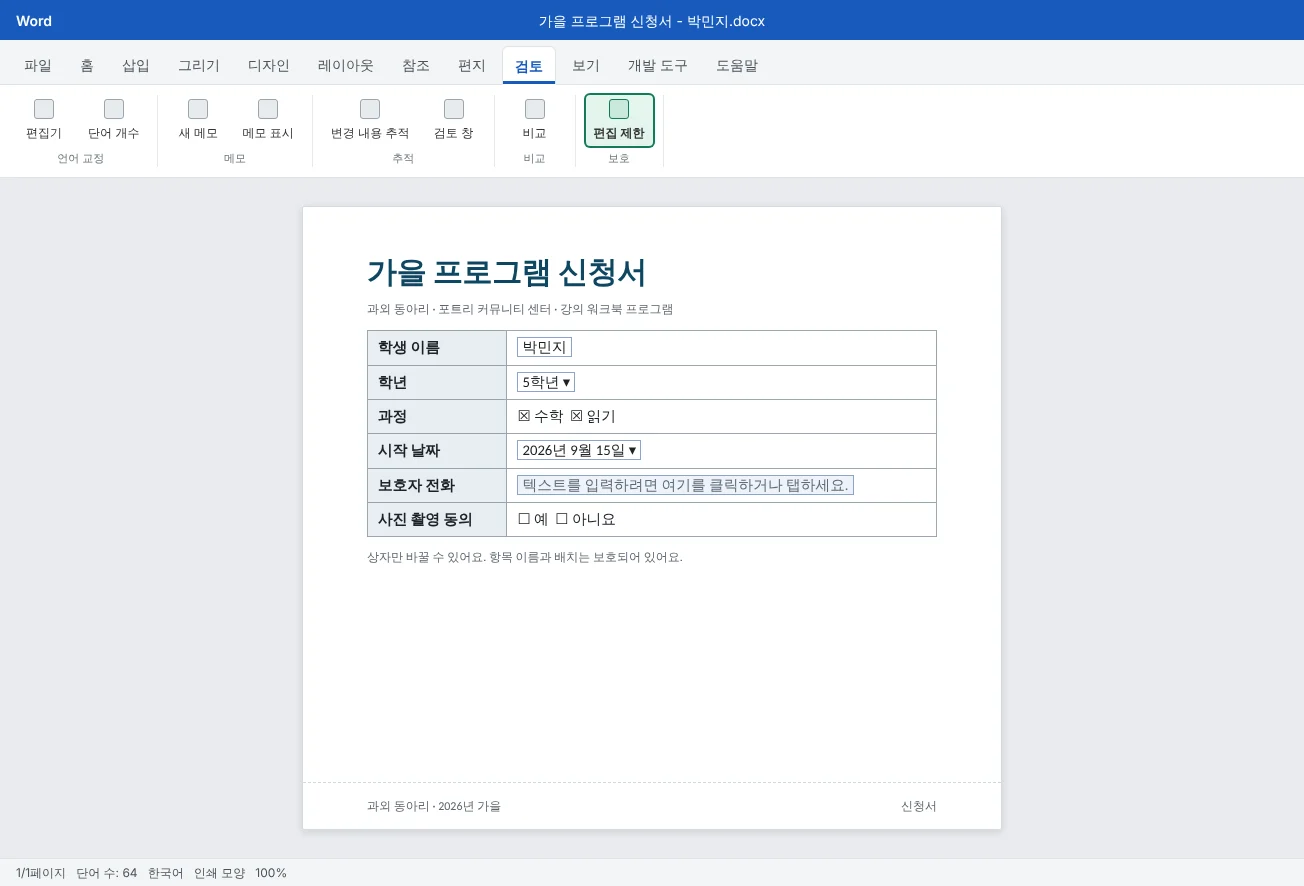
Task: Click the note starting 상자만 바꿀 수 있어요
Action: click(x=525, y=557)
